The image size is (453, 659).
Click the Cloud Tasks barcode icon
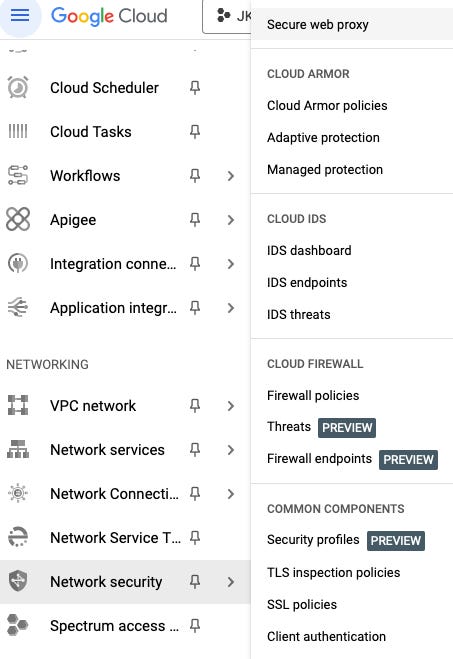click(x=18, y=132)
